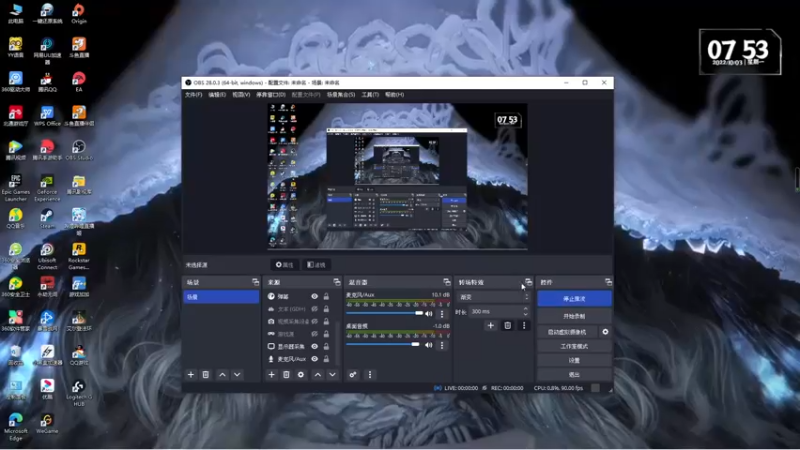Open the 麦克风/Aux channel three-dot menu
800x450 pixels.
pos(442,314)
